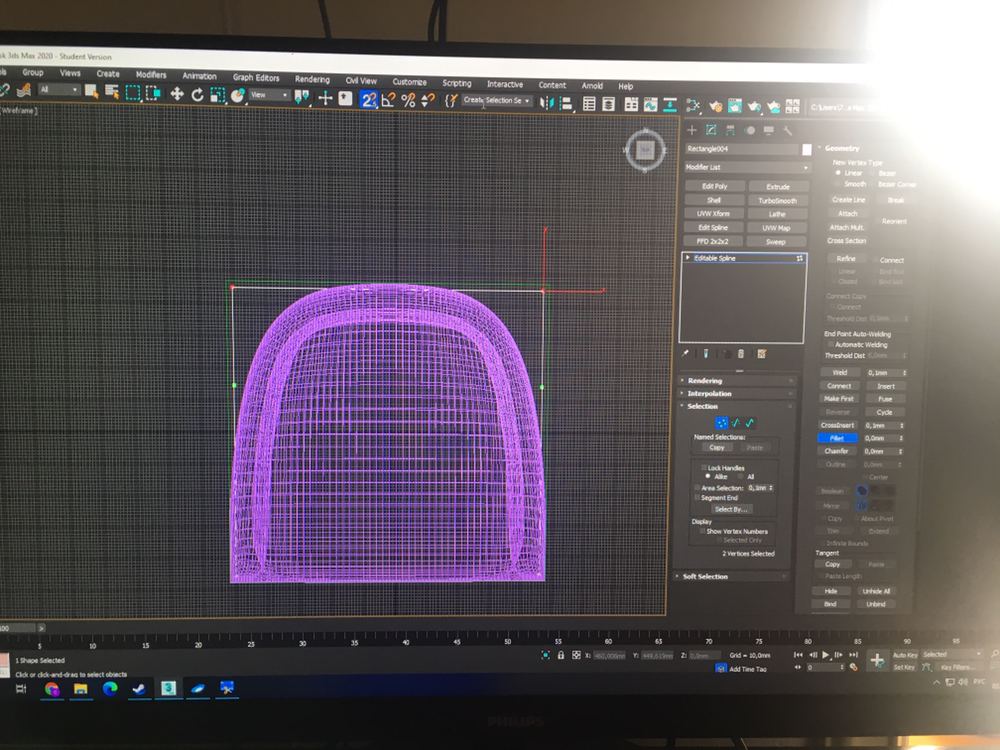
Task: Activate Segment sub-object selection icon
Action: (x=736, y=423)
